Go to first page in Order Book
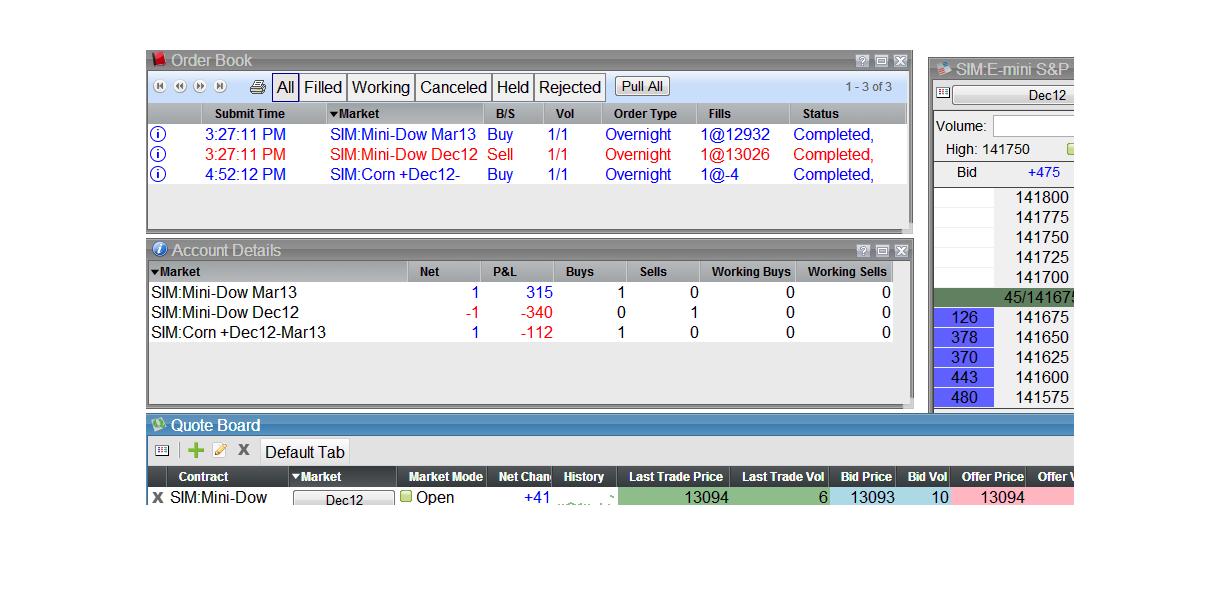This screenshot has height=602, width=1218. [x=160, y=87]
